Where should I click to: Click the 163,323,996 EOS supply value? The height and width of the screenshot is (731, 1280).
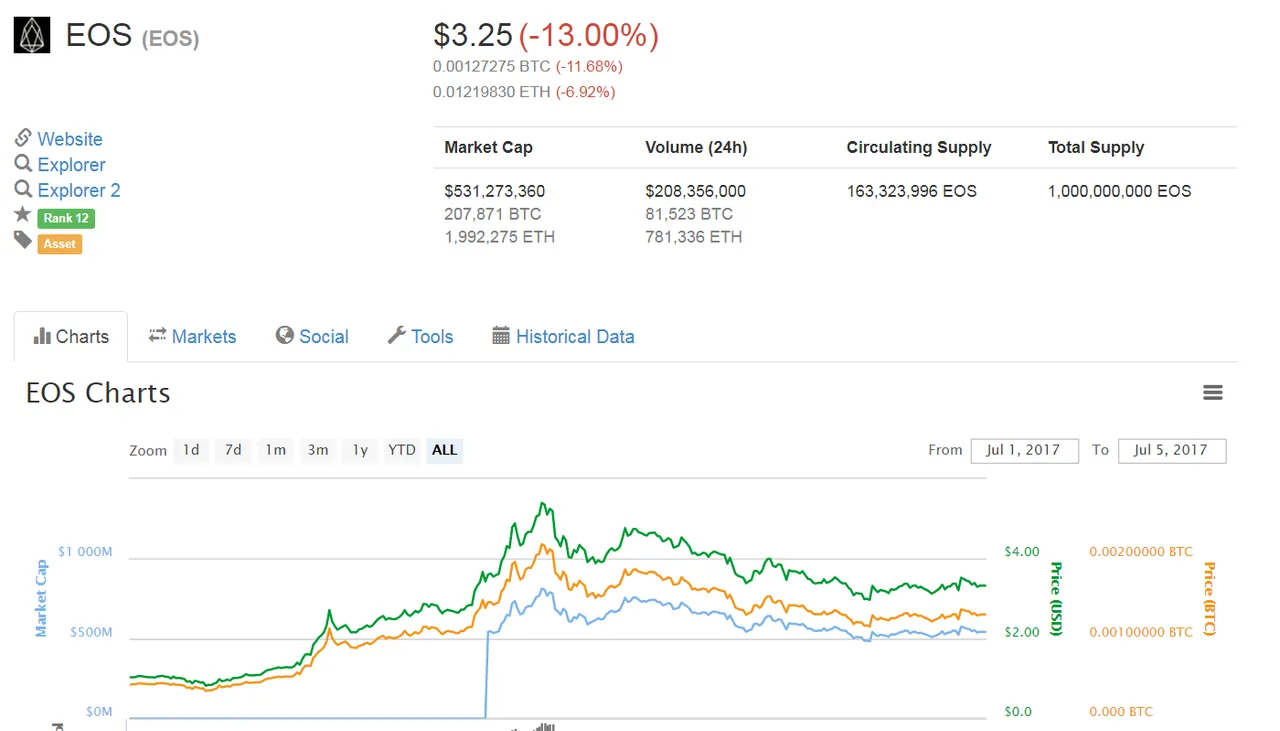pyautogui.click(x=912, y=191)
